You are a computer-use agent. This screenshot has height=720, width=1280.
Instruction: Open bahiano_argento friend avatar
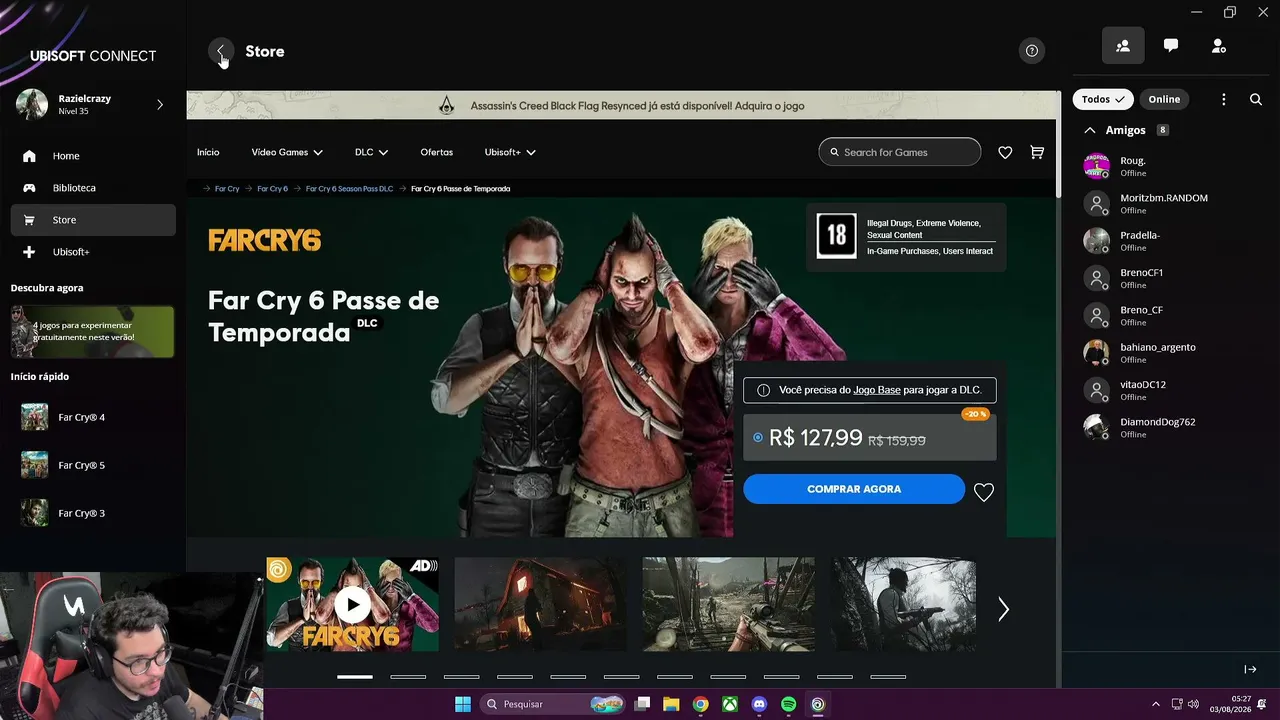[1097, 353]
